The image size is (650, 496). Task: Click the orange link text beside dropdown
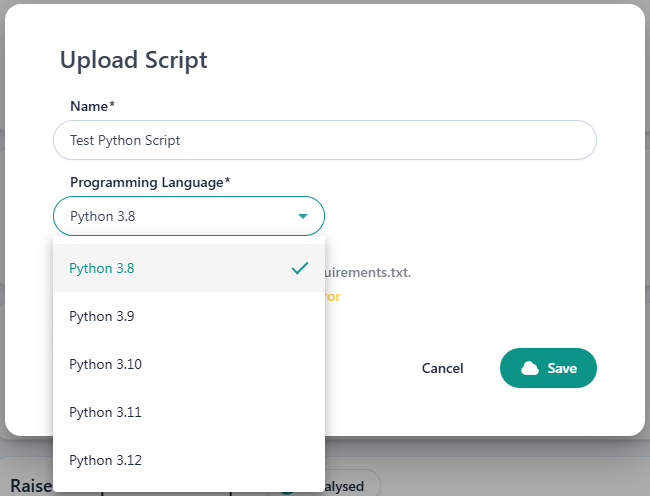332,296
